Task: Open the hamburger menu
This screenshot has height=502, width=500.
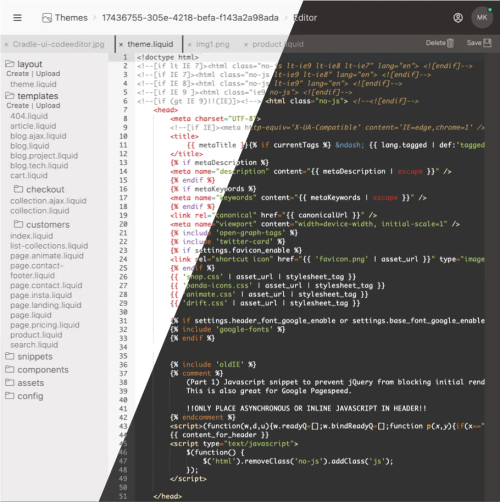Action: [17, 18]
